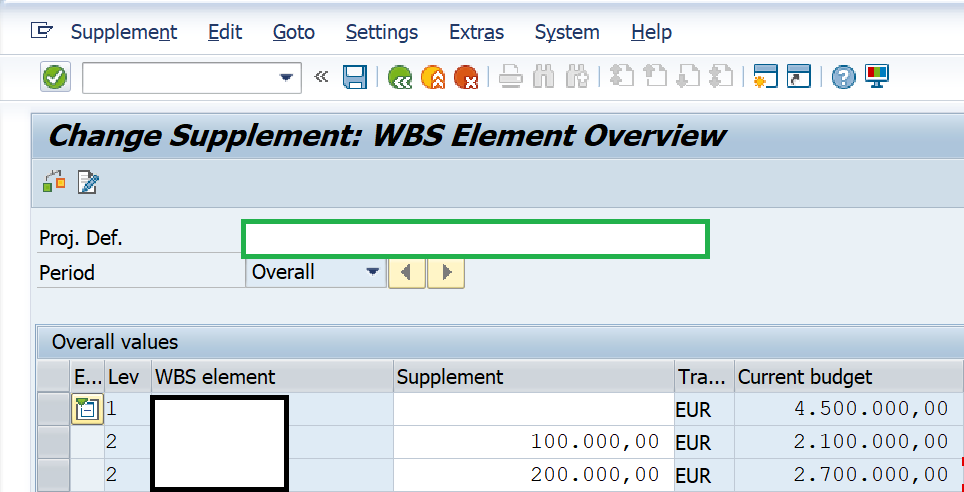Viewport: 964px width, 492px height.
Task: Click the Supplement cell 200.000,00
Action: click(x=534, y=475)
